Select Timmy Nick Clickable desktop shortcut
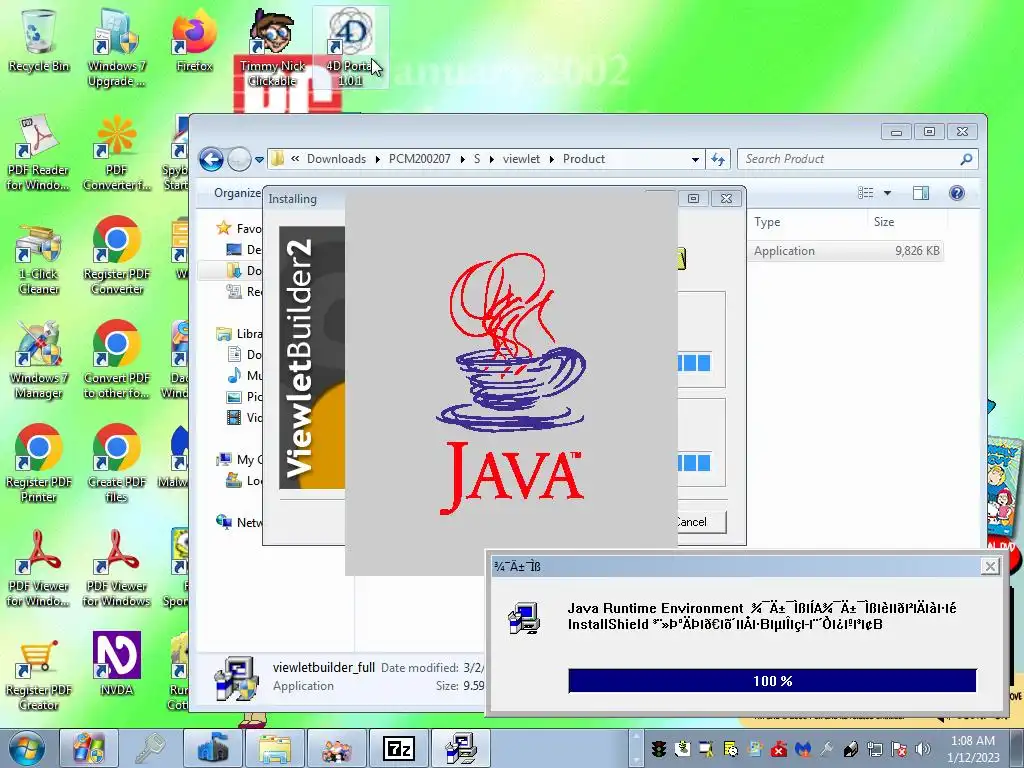1024x768 pixels. pyautogui.click(x=272, y=48)
